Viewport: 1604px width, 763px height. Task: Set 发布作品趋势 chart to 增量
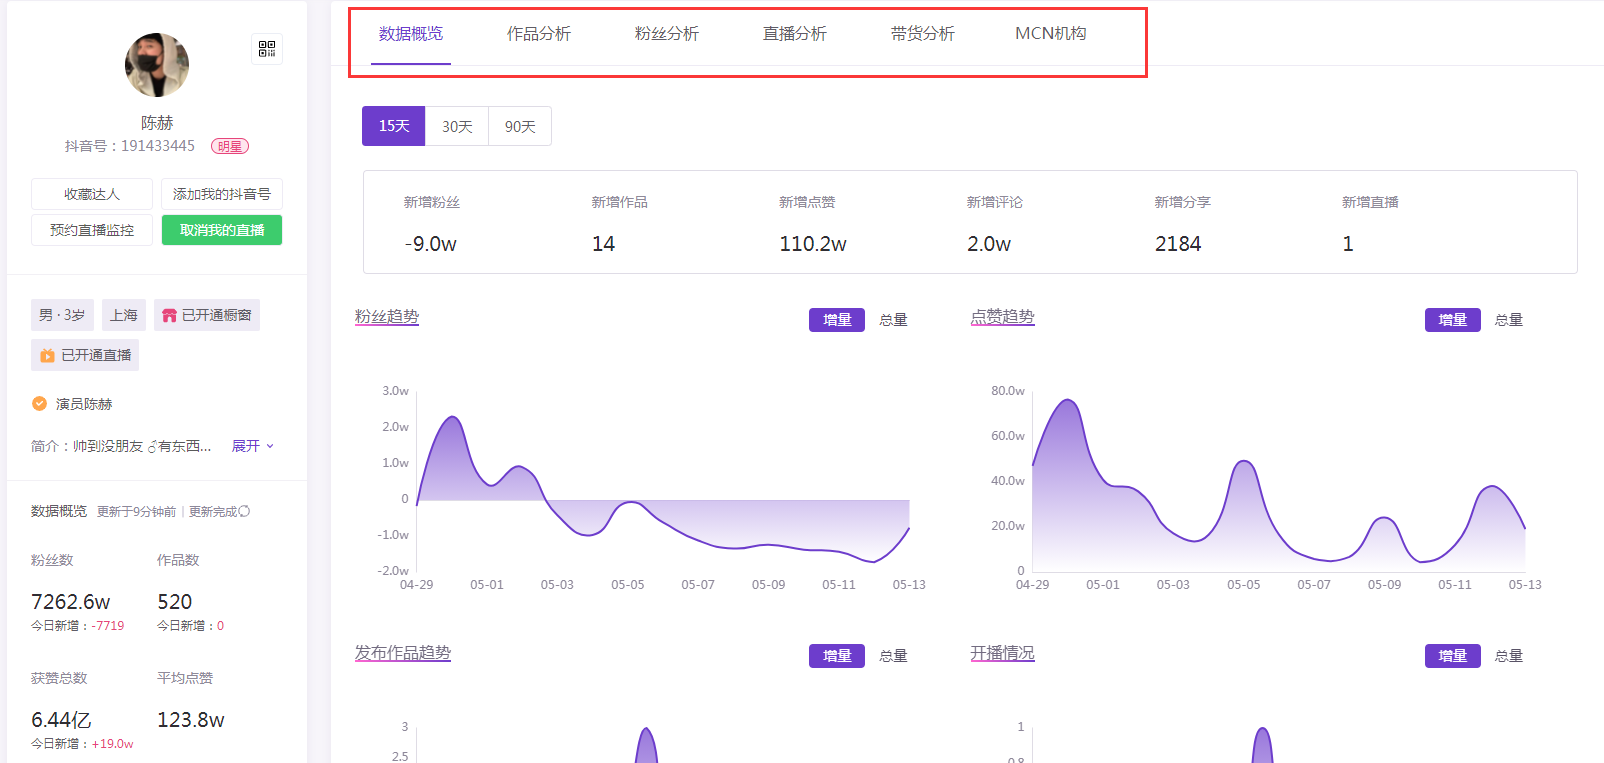(x=837, y=656)
